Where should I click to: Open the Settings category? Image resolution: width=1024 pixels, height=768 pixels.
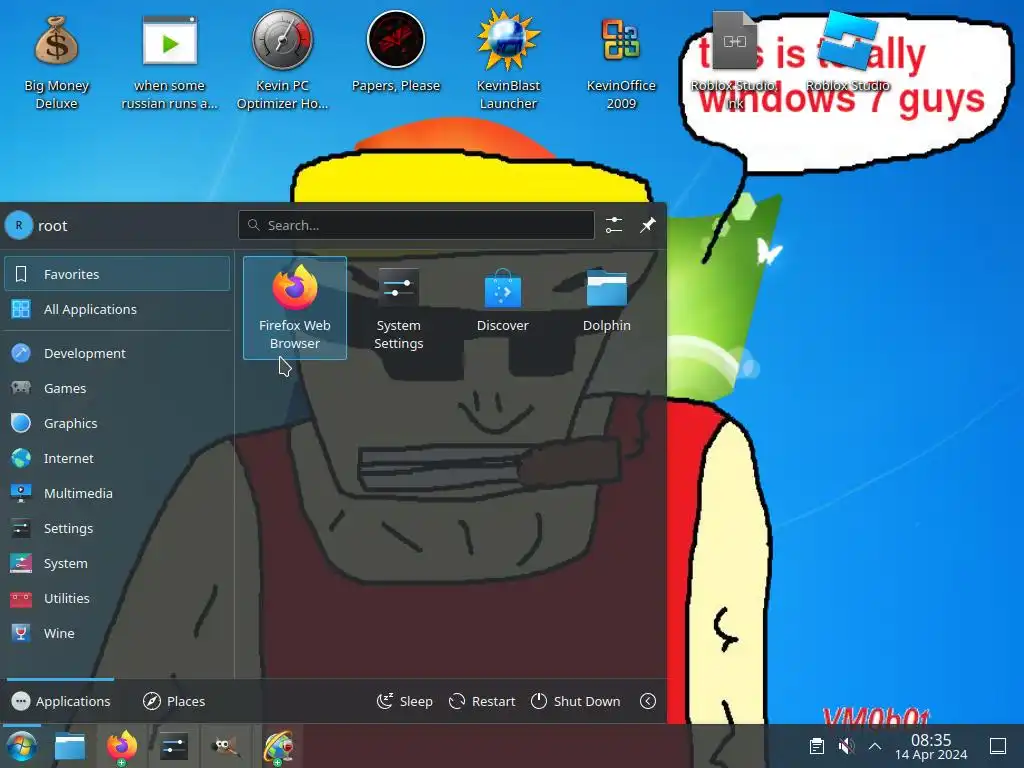[117, 528]
